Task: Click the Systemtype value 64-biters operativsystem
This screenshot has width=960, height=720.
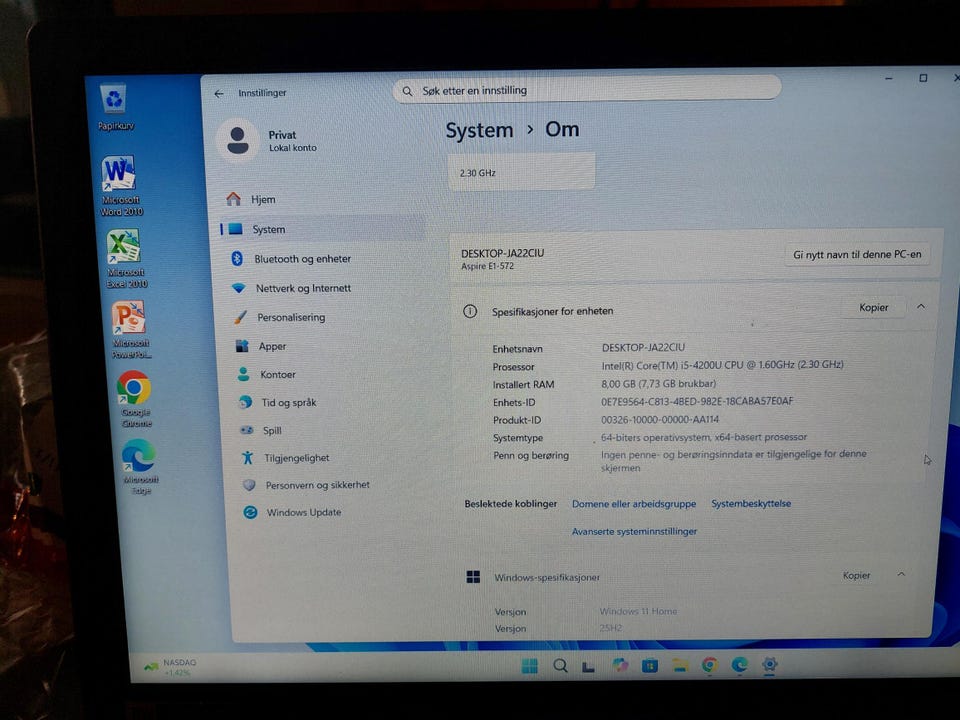Action: pyautogui.click(x=703, y=437)
